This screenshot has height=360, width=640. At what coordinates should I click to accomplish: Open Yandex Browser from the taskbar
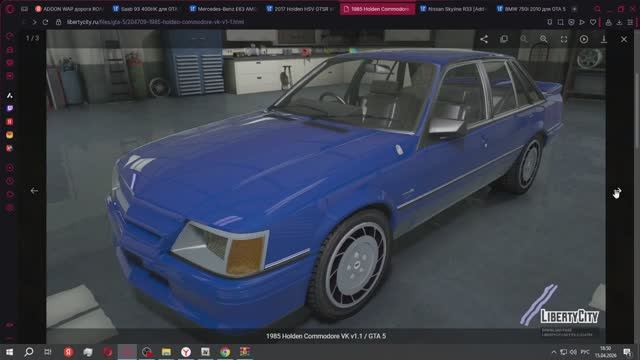click(186, 351)
